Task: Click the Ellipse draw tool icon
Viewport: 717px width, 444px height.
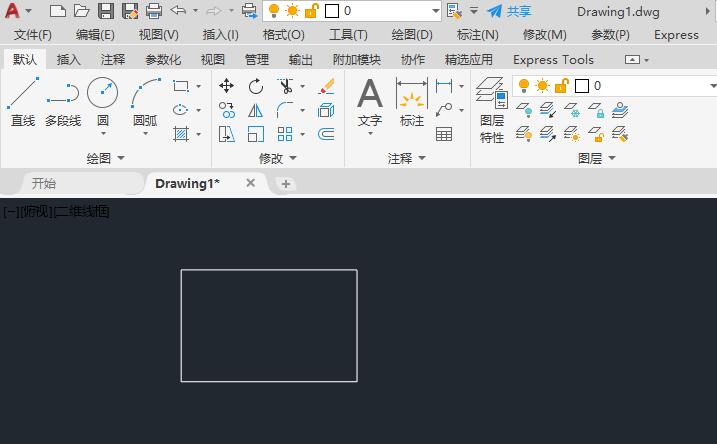Action: click(x=181, y=110)
